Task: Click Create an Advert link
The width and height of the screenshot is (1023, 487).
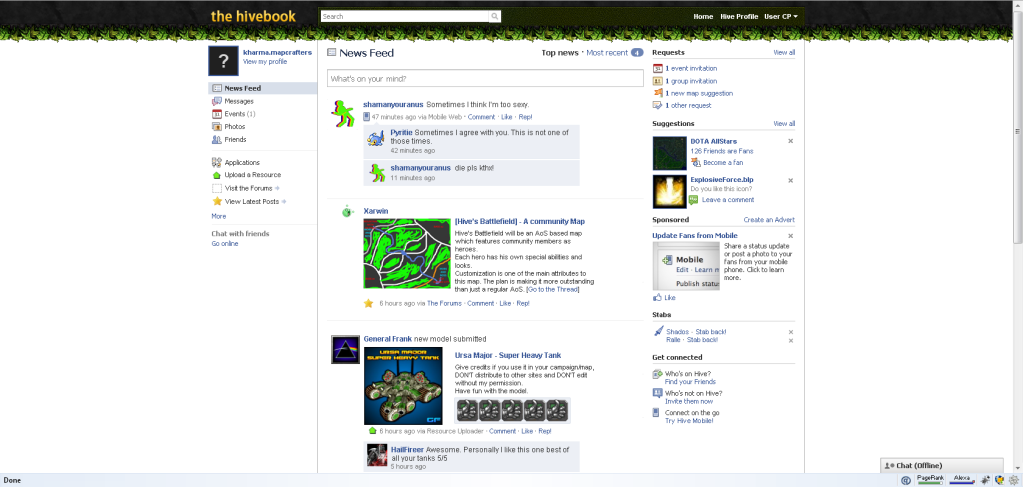Action: coord(769,220)
